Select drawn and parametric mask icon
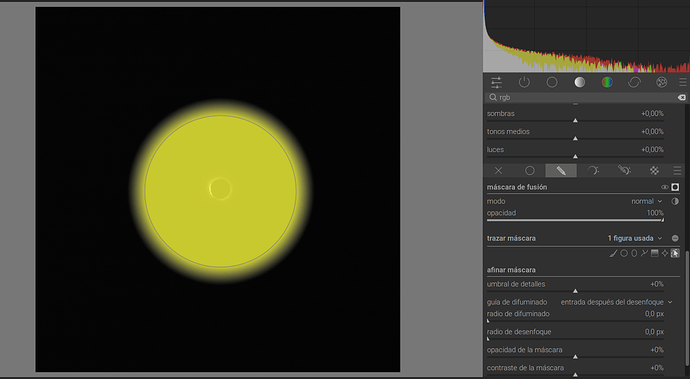The width and height of the screenshot is (690, 379). click(624, 170)
